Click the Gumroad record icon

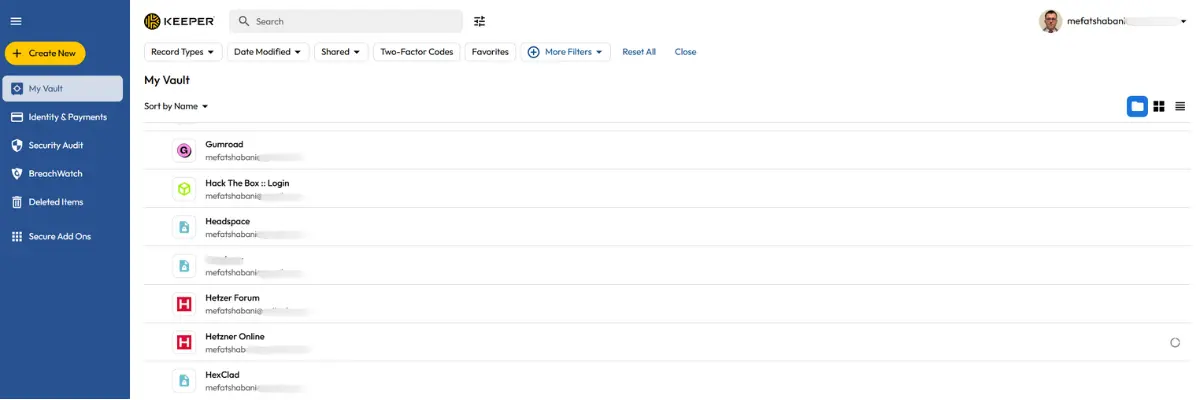click(184, 151)
